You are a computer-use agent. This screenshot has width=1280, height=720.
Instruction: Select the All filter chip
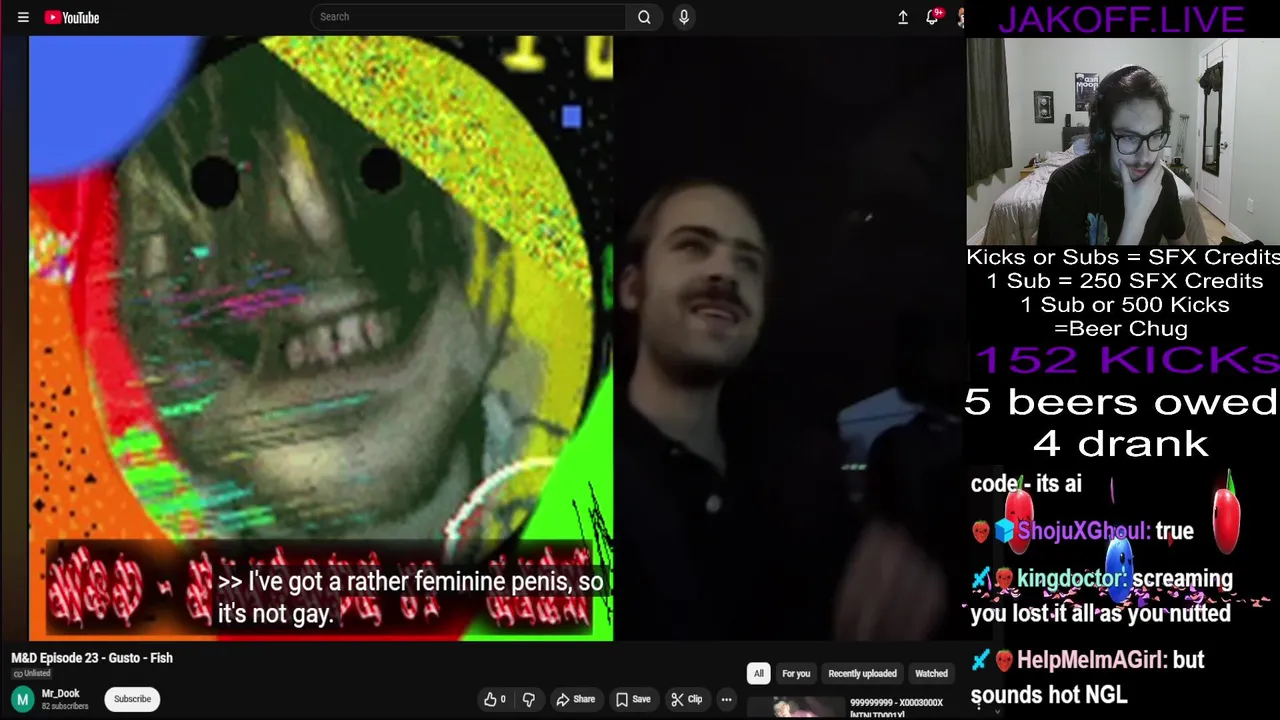(x=758, y=673)
